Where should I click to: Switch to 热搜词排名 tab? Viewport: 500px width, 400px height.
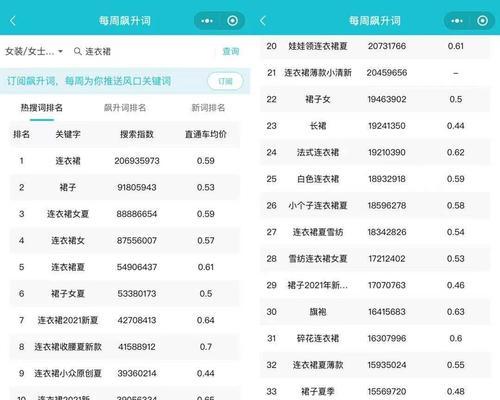tap(42, 108)
